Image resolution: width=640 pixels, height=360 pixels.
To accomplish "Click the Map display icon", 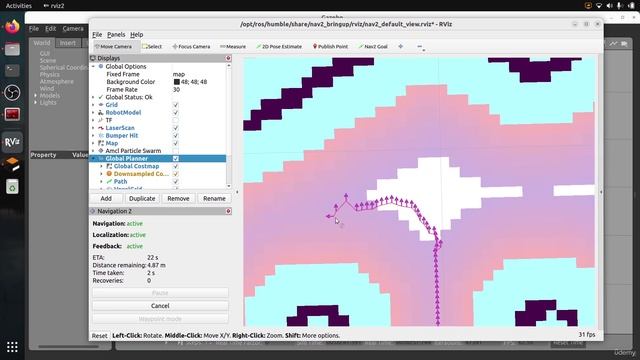I will coord(101,143).
